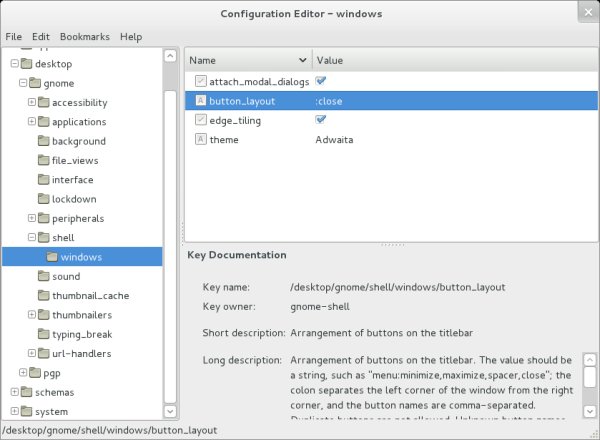Collapse the shell folder node

(x=32, y=238)
